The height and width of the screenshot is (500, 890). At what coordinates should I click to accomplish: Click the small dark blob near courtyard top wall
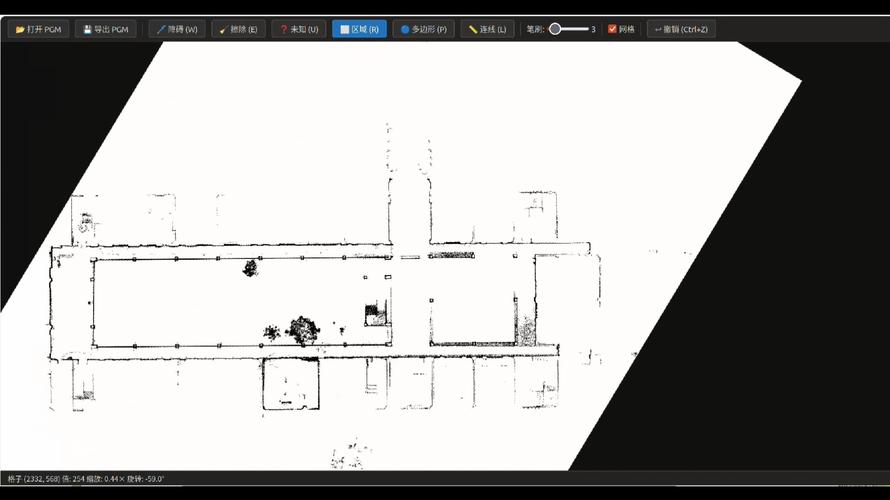(250, 268)
